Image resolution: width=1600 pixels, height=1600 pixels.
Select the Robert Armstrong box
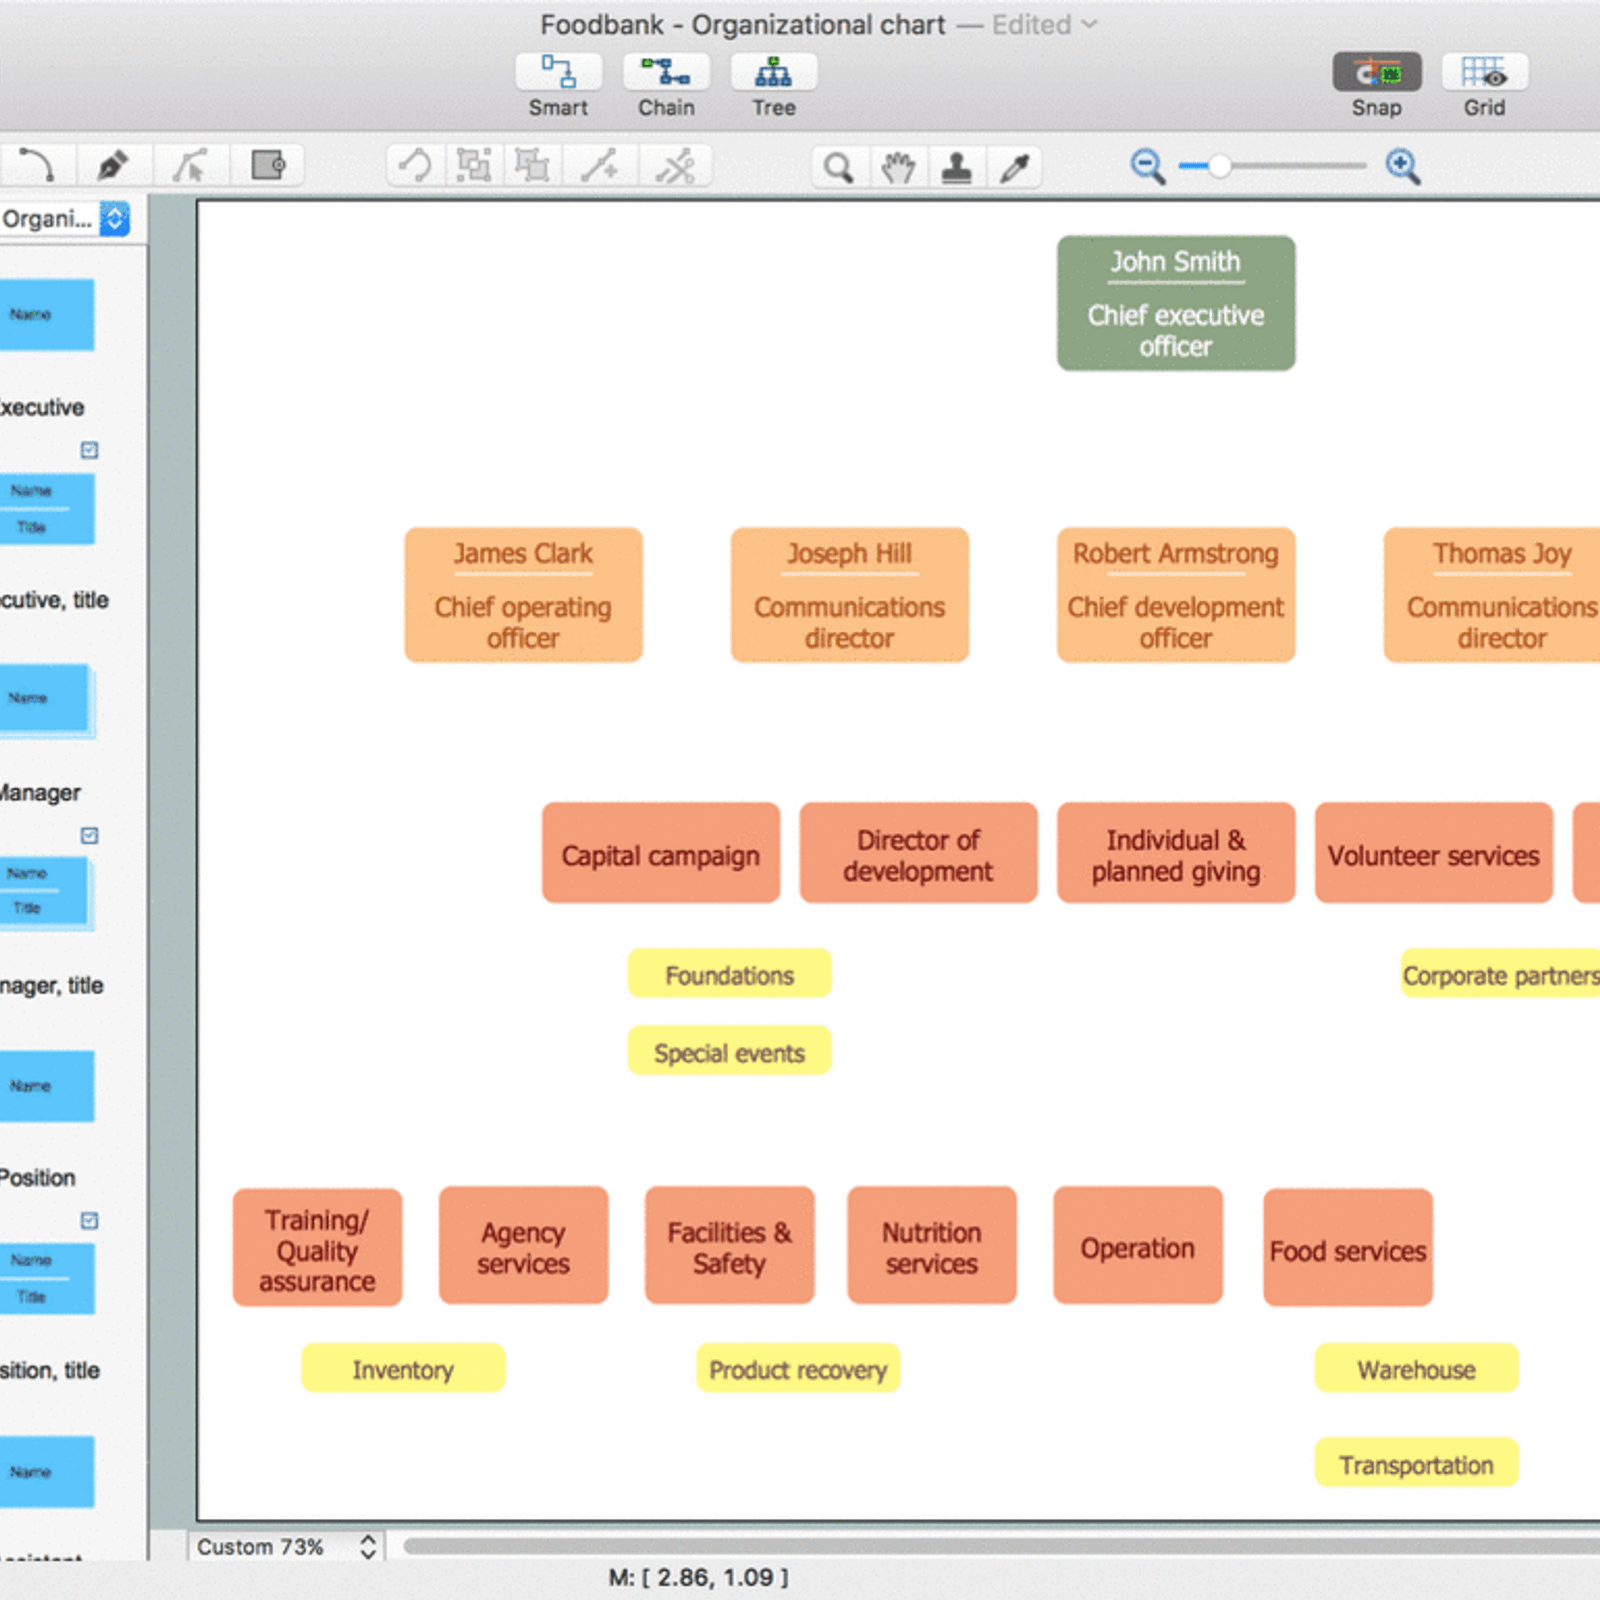(1176, 595)
